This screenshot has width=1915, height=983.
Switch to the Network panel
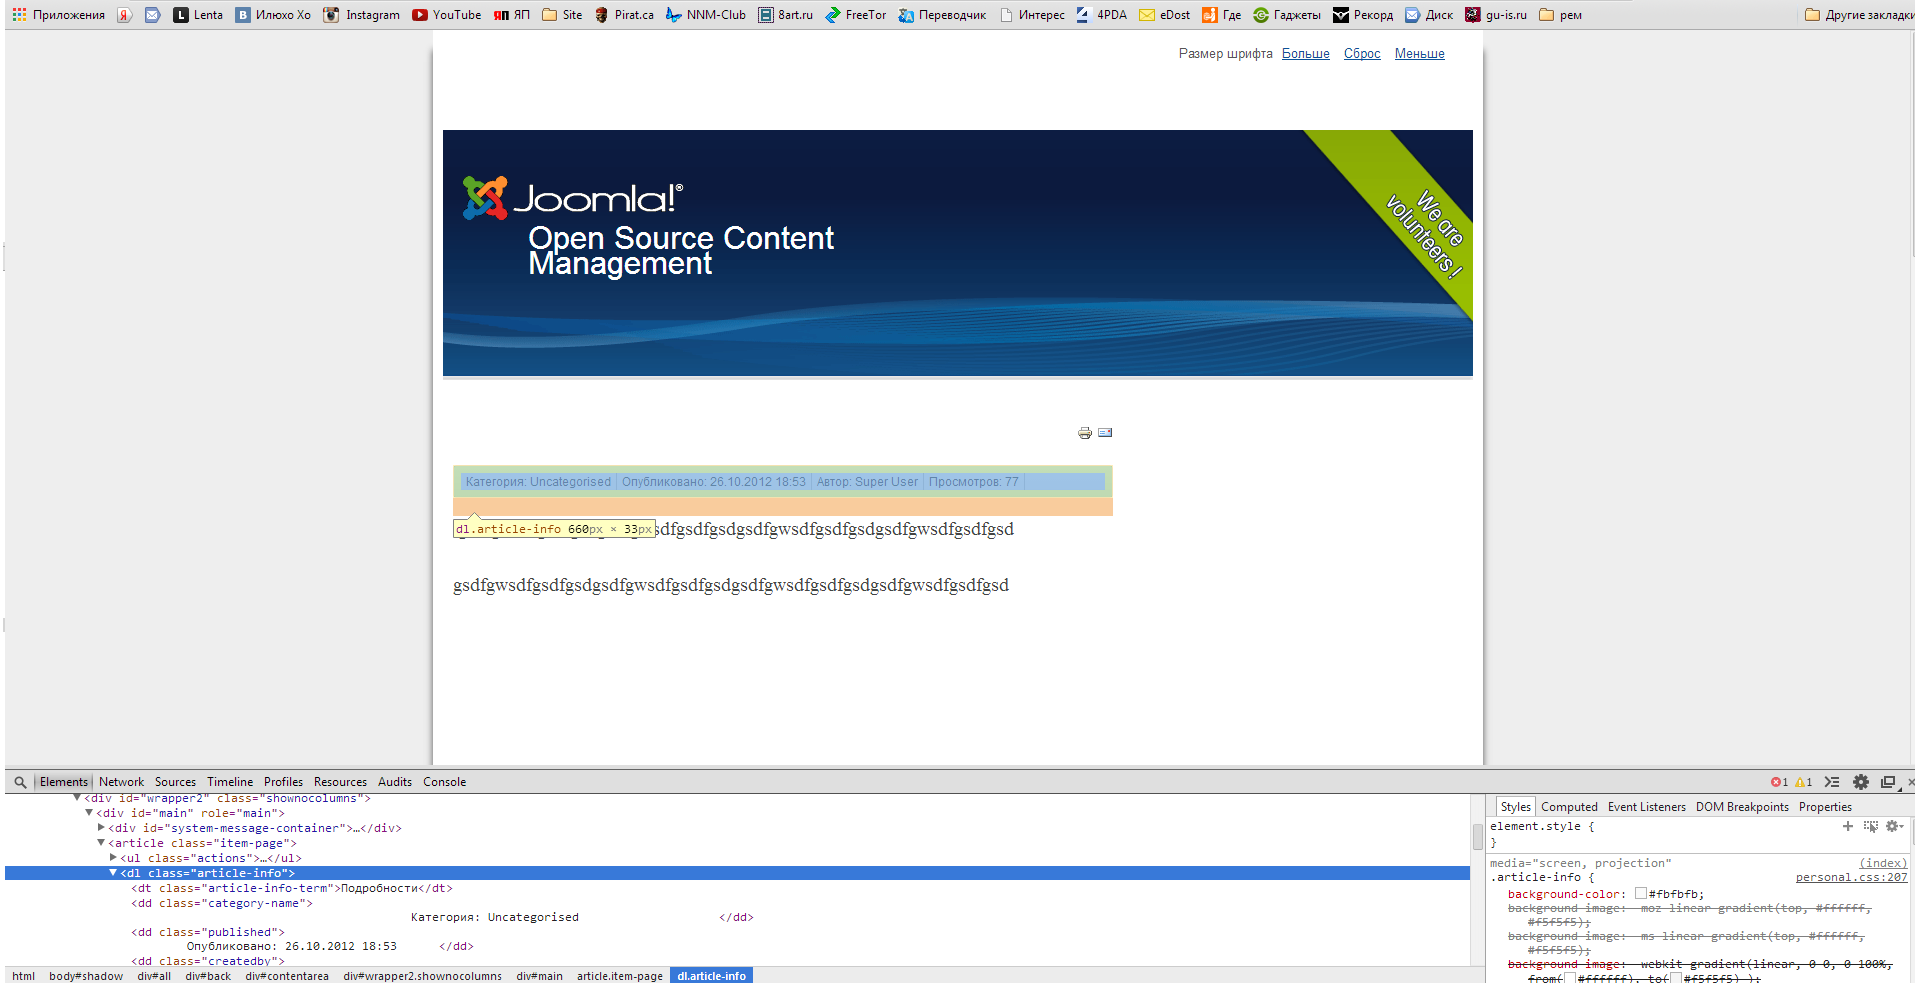[x=121, y=782]
